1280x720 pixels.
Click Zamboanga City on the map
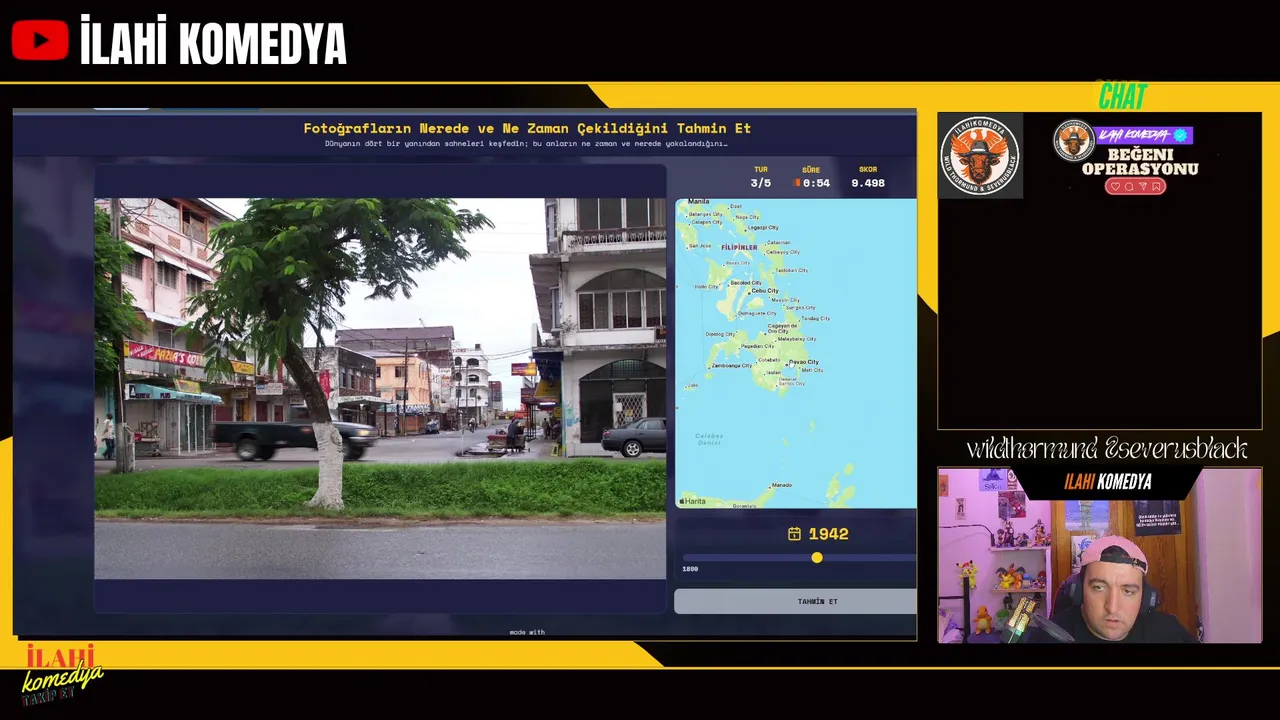click(x=732, y=365)
